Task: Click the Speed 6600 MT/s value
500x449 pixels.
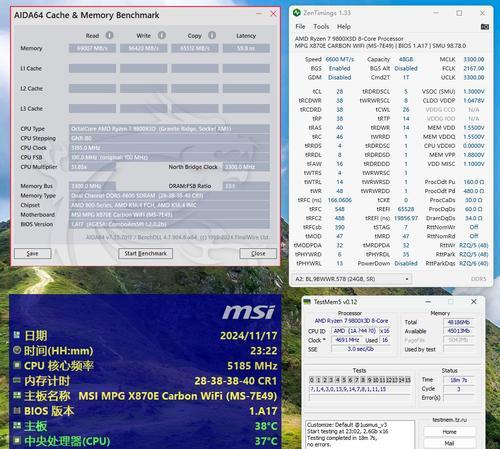Action: [x=339, y=59]
